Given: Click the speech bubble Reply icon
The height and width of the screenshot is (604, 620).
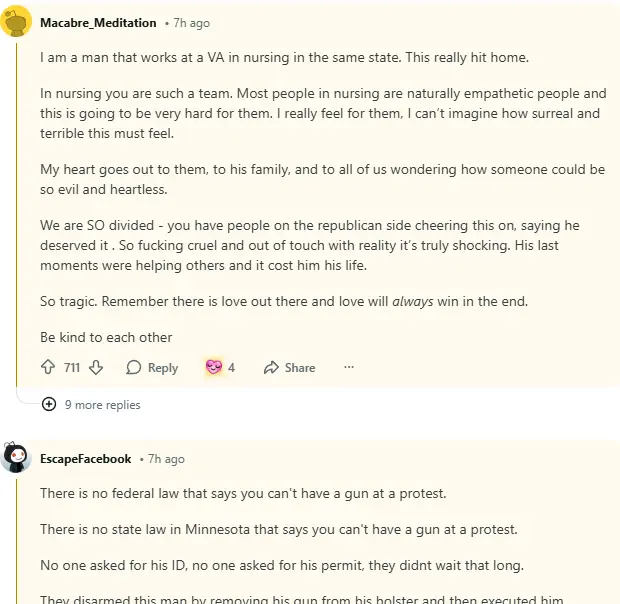Looking at the screenshot, I should (x=134, y=368).
